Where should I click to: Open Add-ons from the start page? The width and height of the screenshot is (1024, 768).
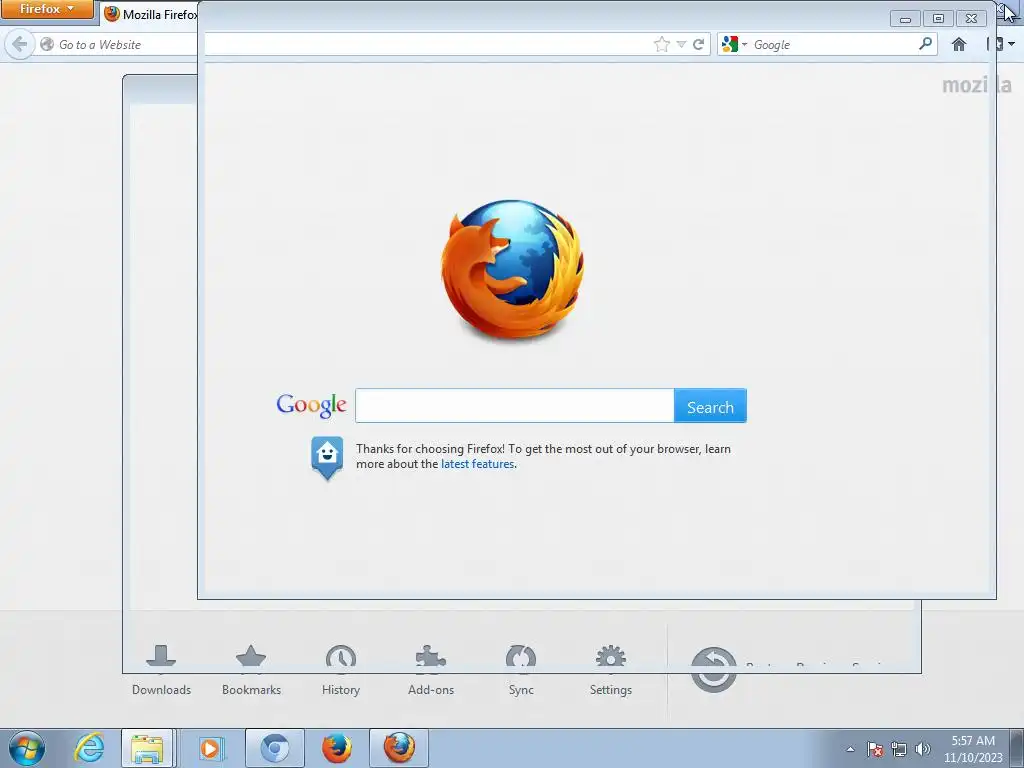pyautogui.click(x=431, y=670)
